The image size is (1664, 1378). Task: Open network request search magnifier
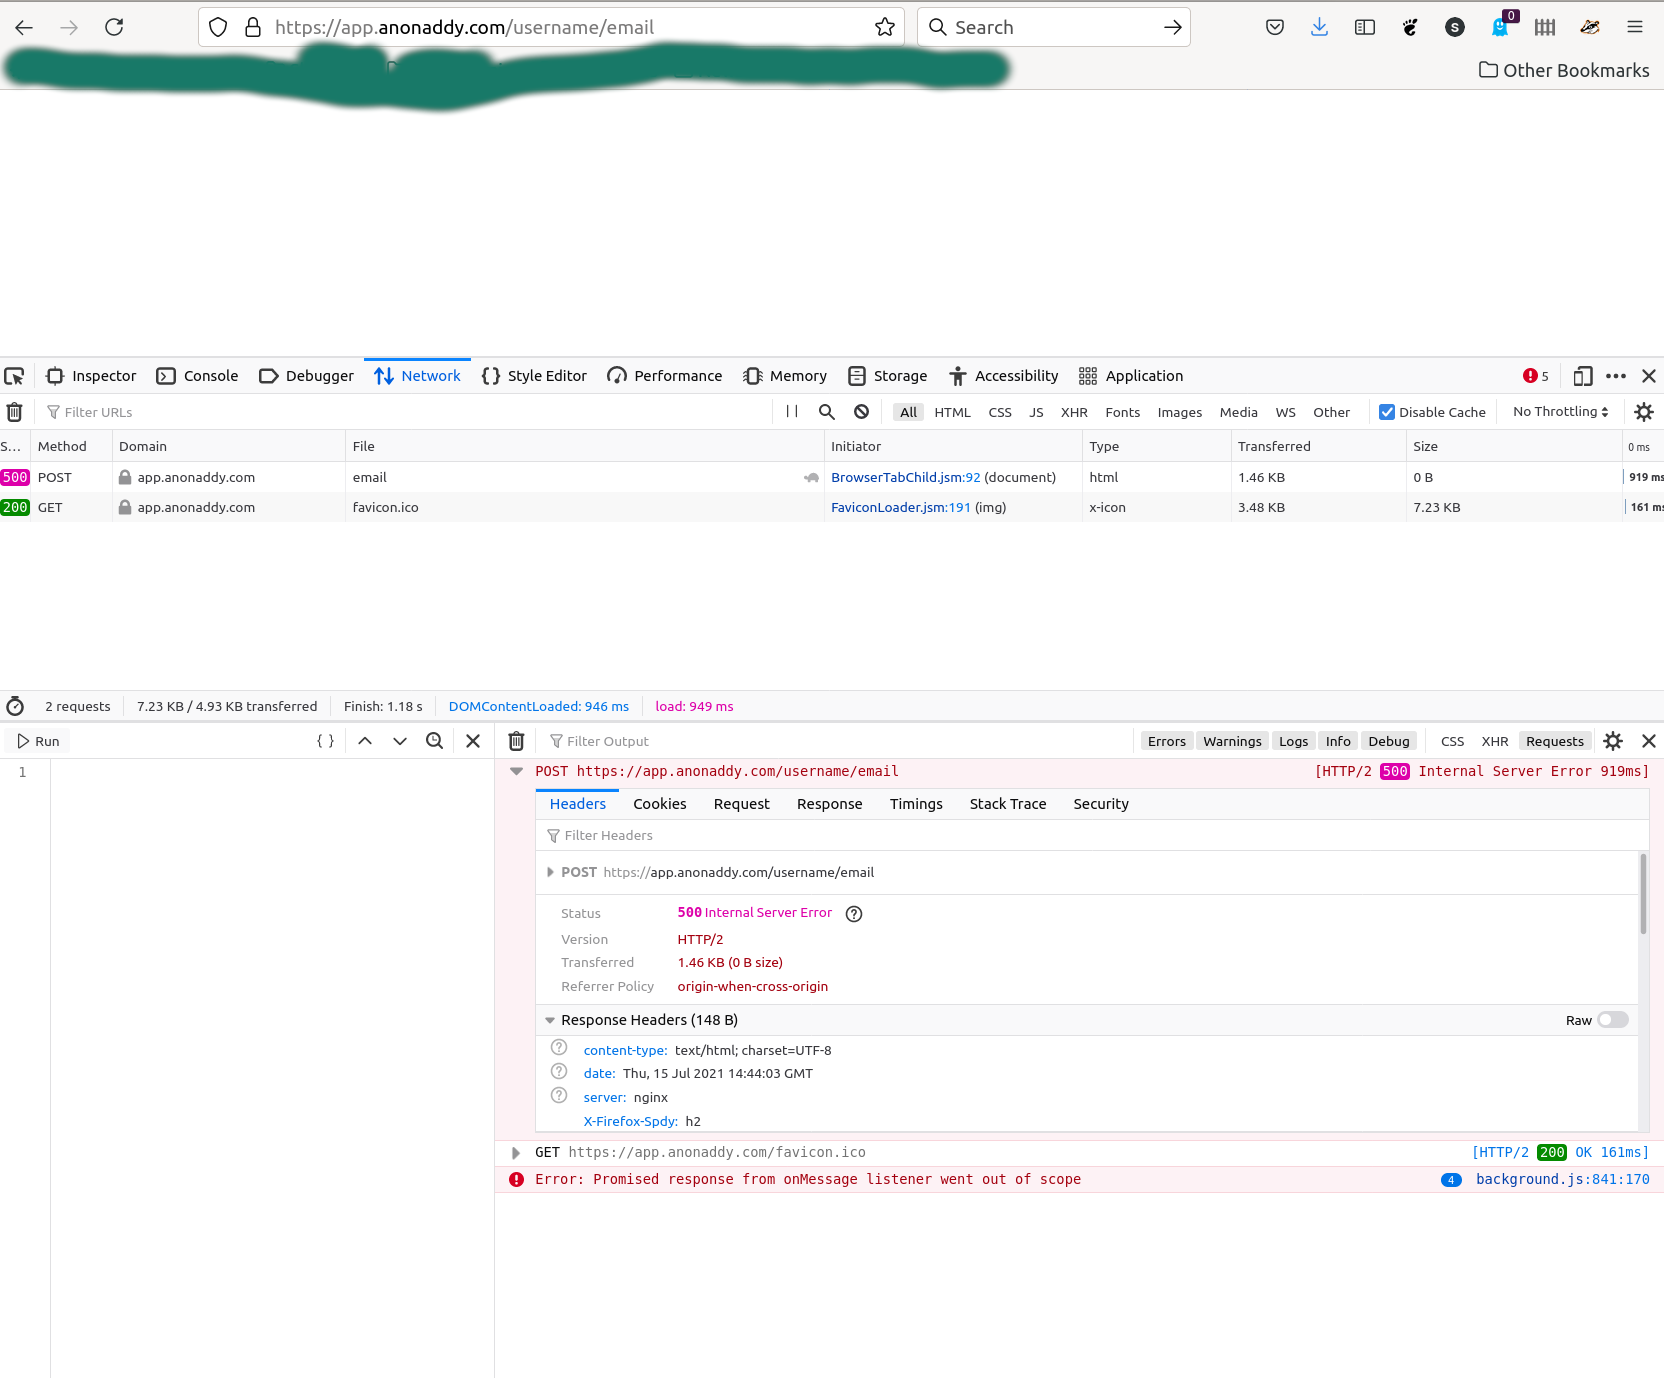point(826,411)
